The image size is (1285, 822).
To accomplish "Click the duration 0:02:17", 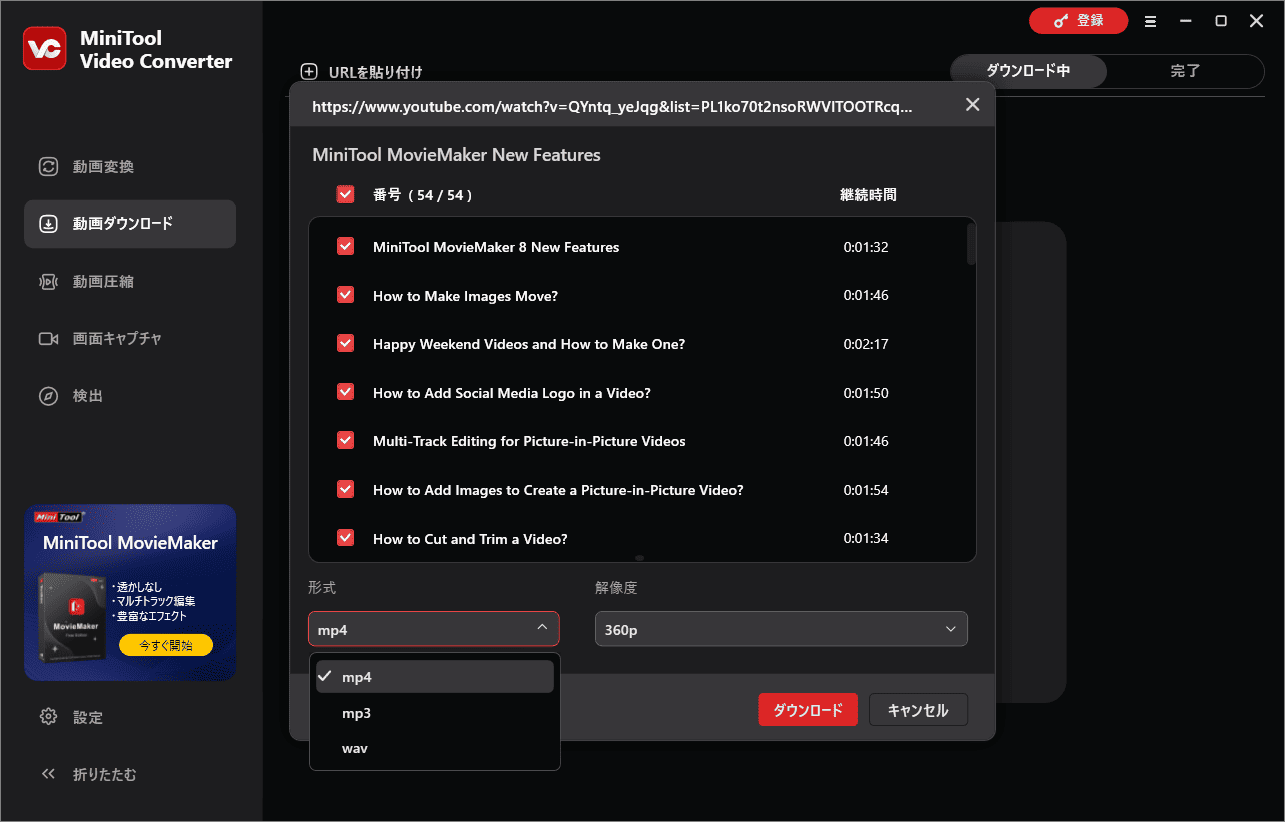I will pos(866,344).
